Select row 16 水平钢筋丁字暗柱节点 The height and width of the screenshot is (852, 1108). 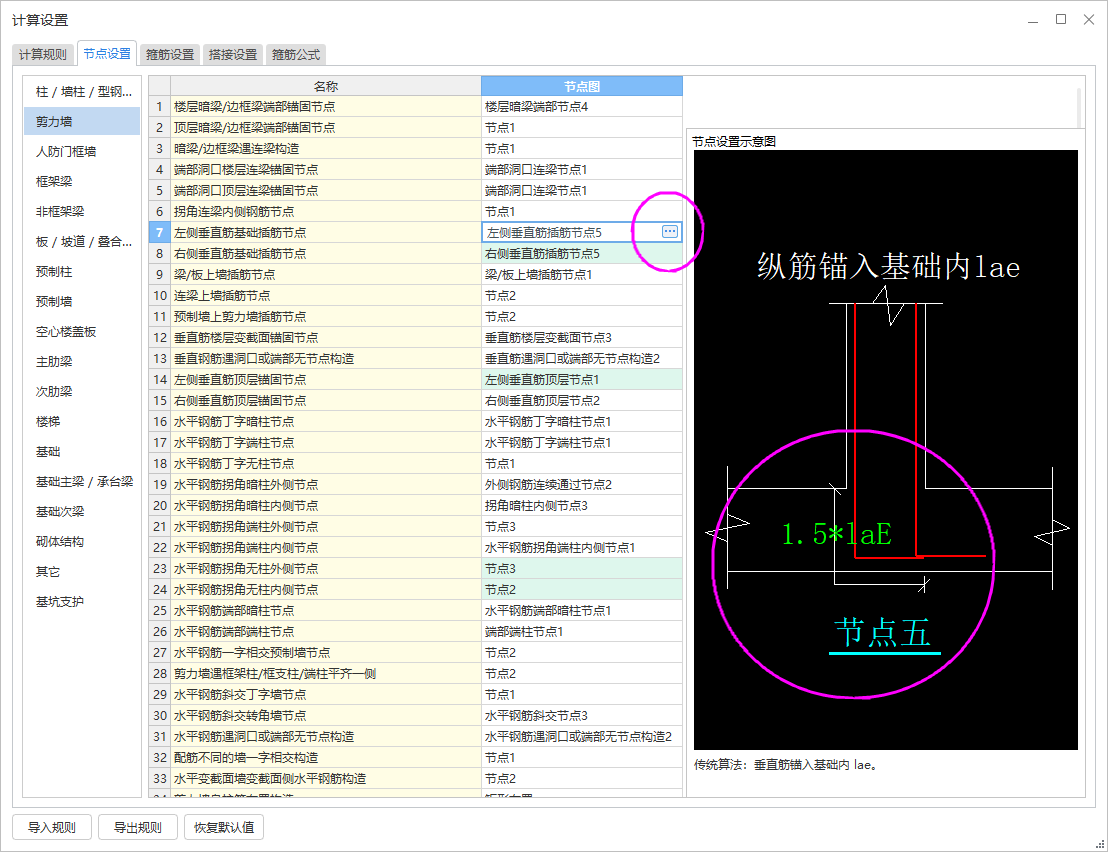[326, 422]
